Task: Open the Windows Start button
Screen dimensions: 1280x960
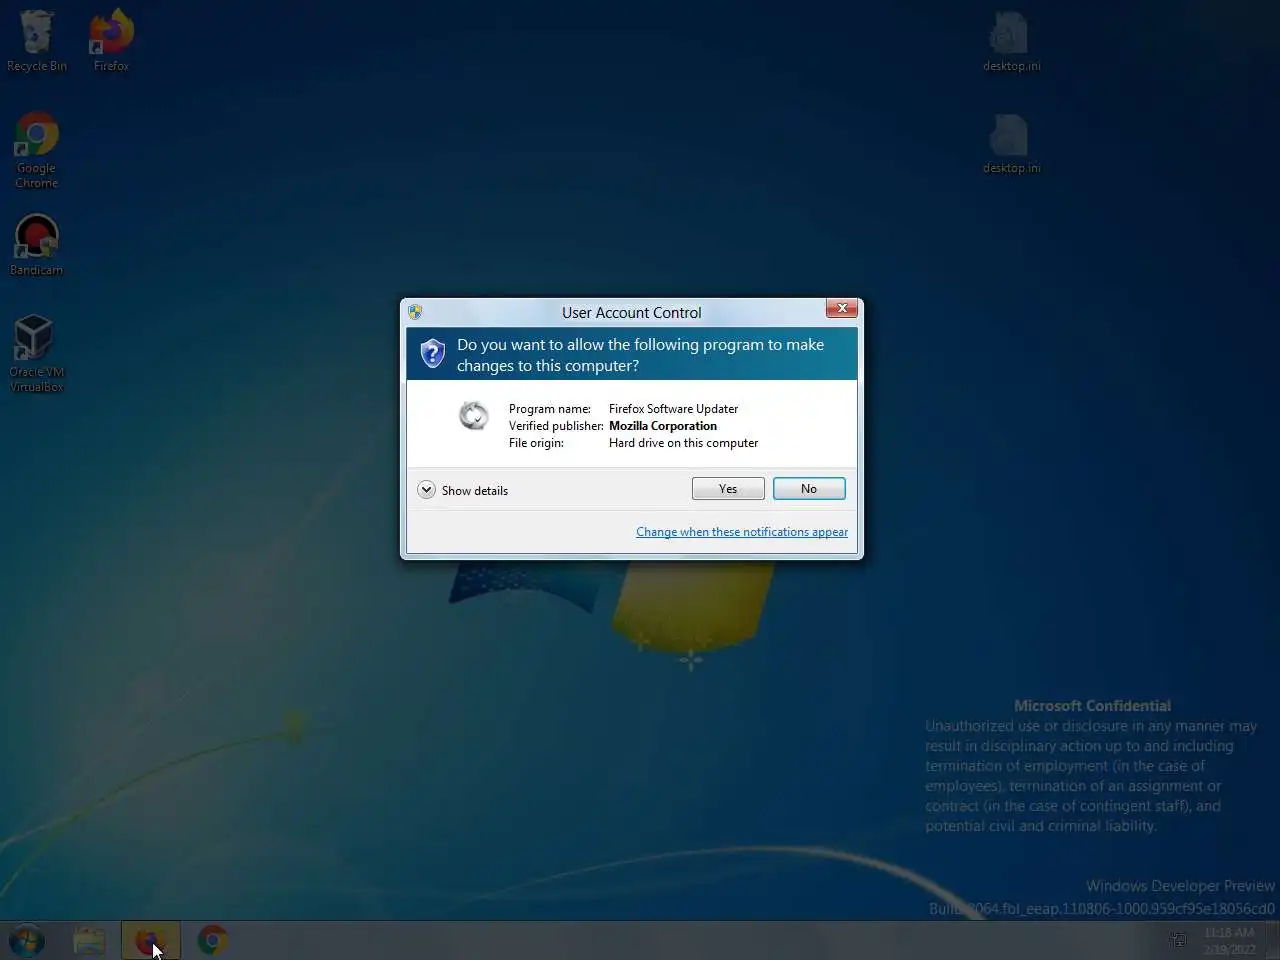Action: (27, 941)
